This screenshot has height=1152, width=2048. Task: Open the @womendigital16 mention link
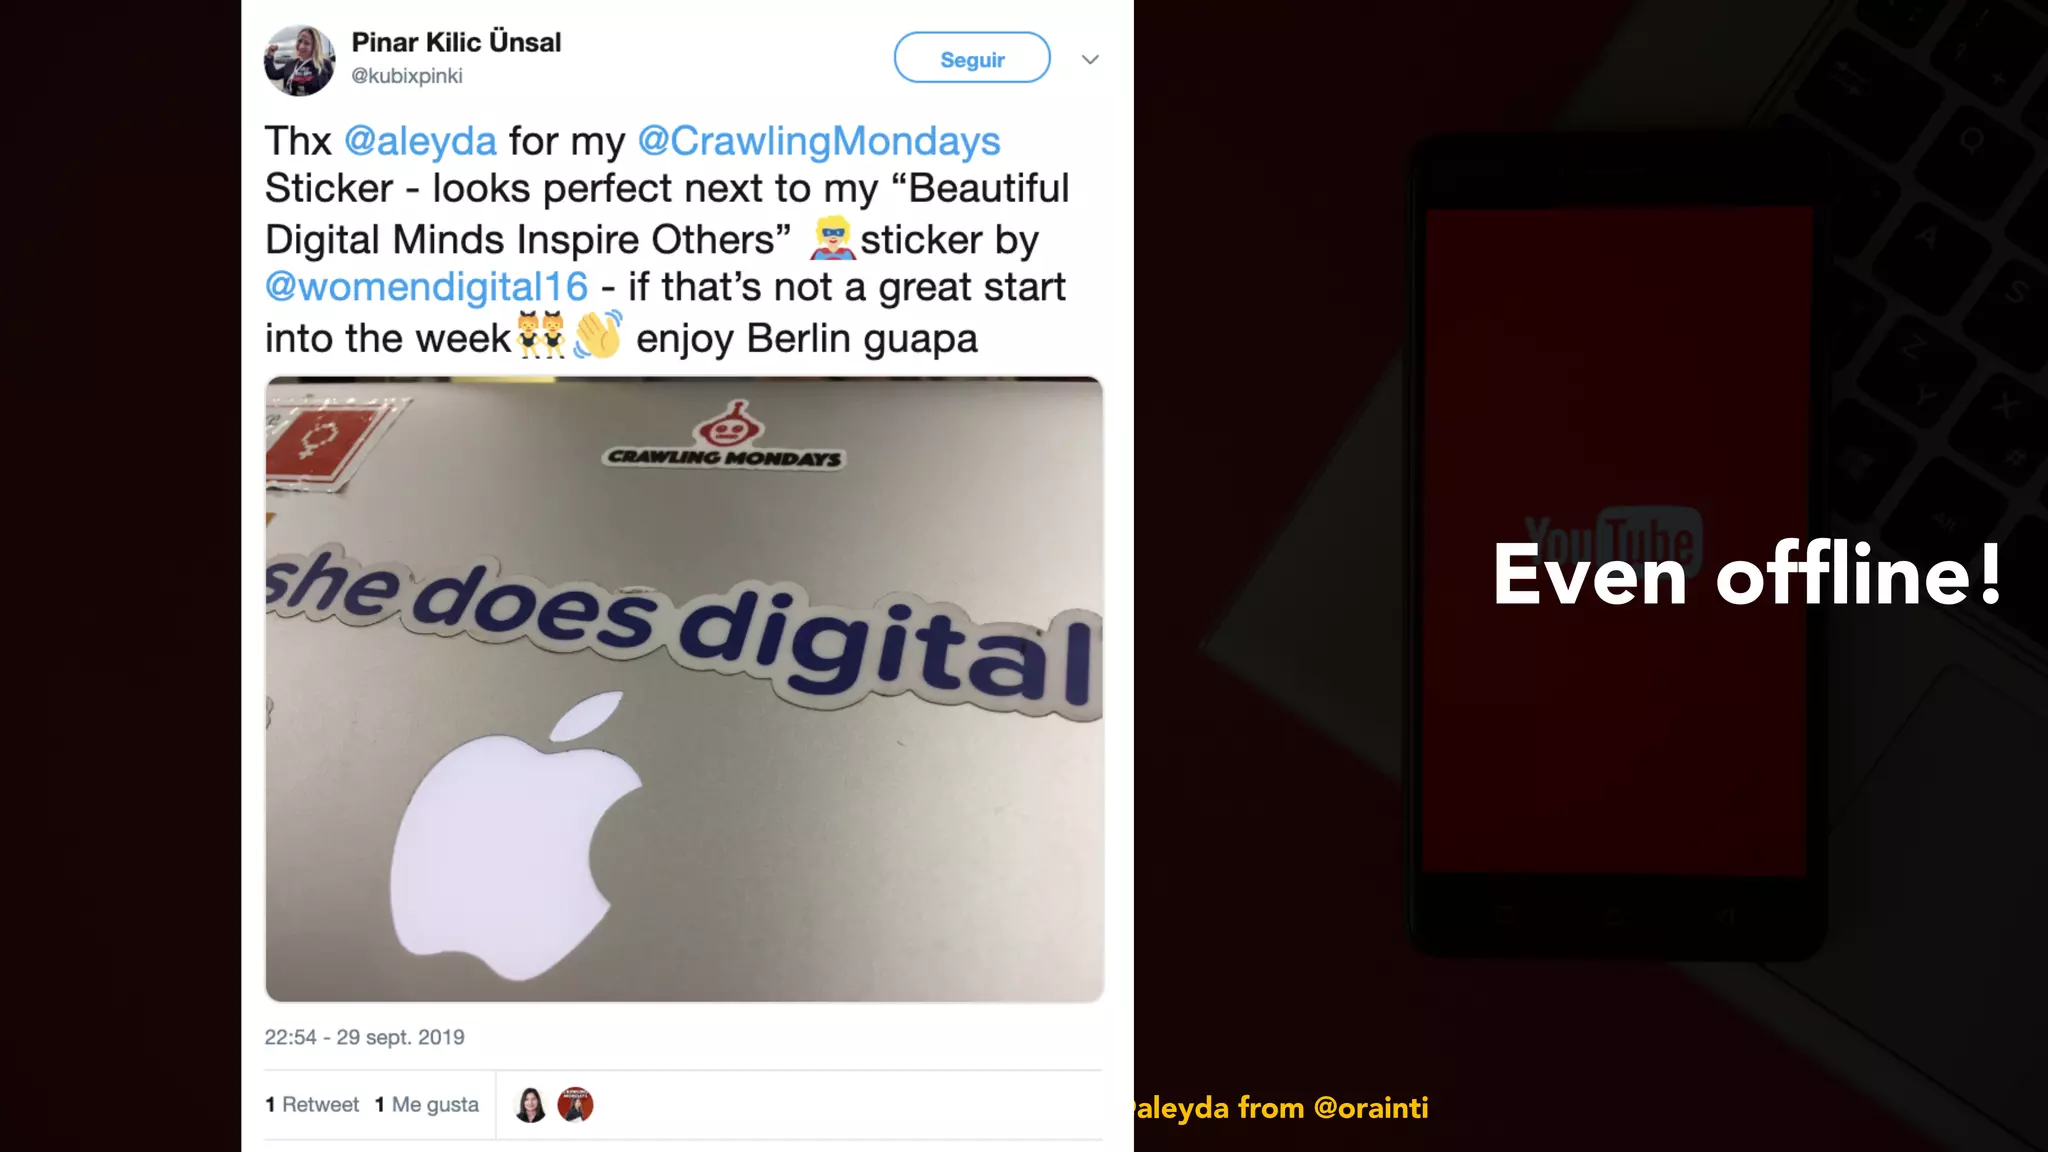click(426, 287)
